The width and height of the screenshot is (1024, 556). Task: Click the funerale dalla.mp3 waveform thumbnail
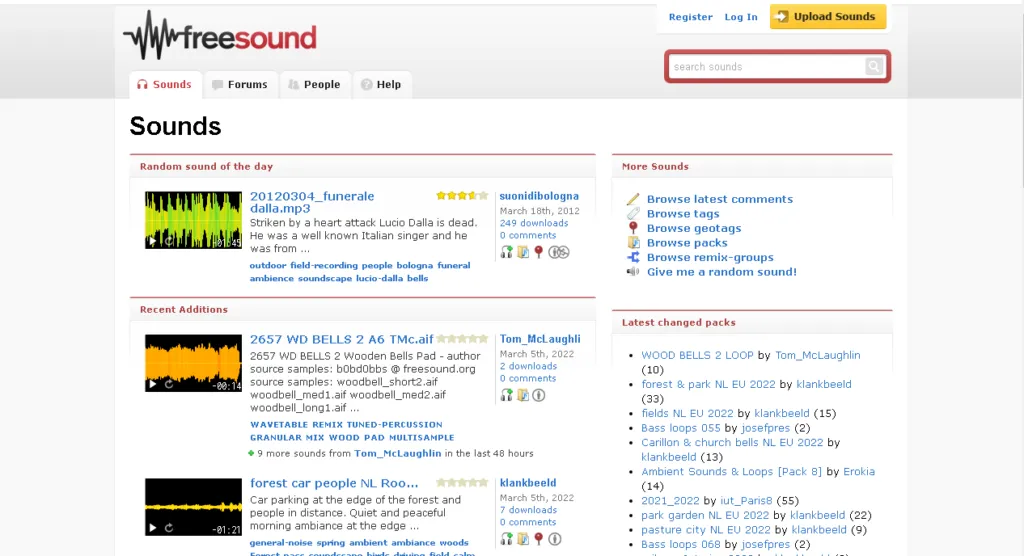click(x=193, y=220)
